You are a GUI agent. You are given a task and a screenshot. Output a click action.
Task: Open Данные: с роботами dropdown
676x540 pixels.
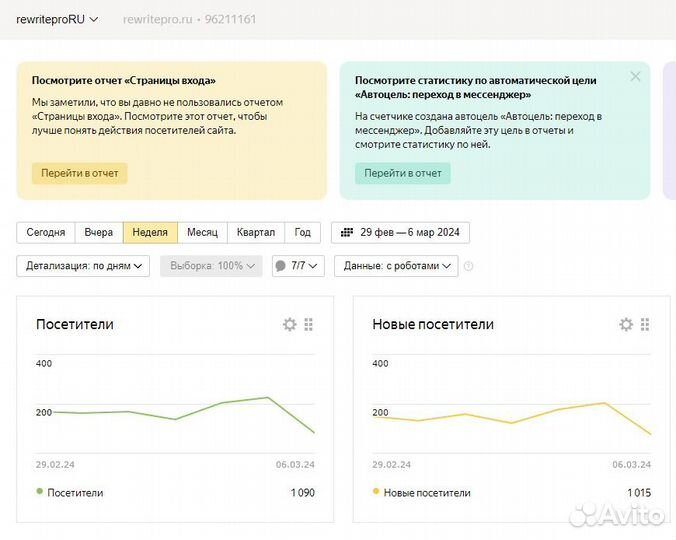click(396, 266)
